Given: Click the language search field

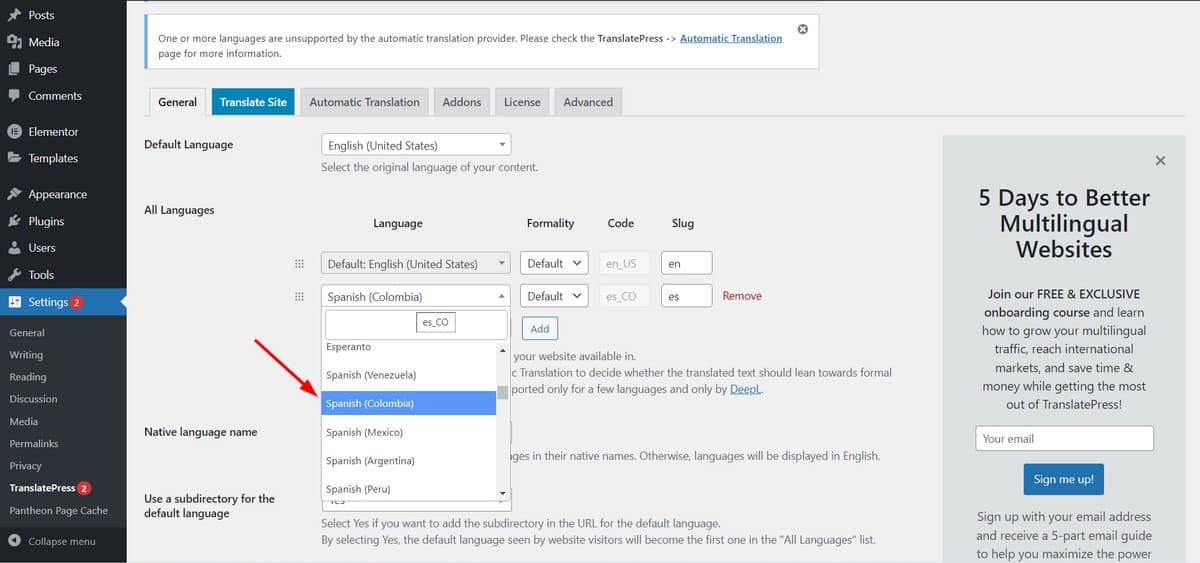Looking at the screenshot, I should coord(416,324).
